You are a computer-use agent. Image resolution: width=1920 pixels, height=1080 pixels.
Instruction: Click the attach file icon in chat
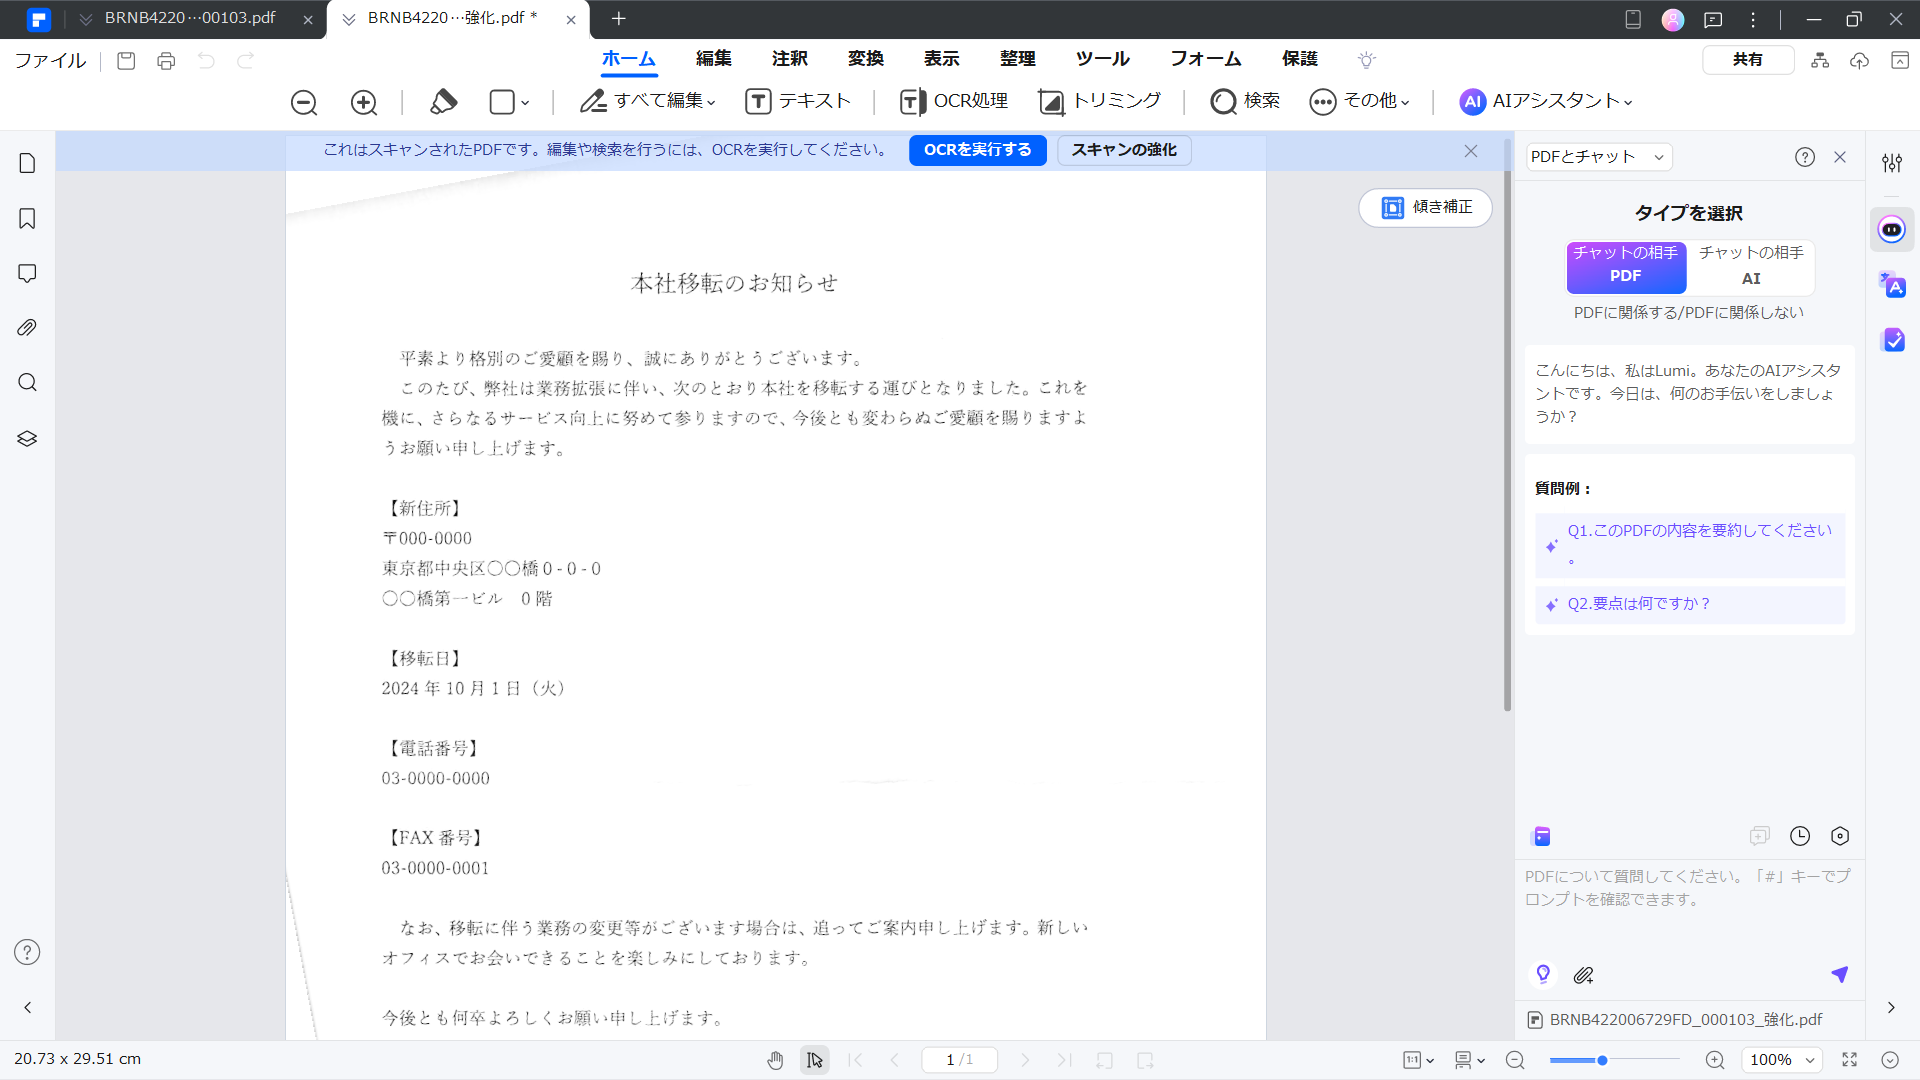click(1583, 975)
